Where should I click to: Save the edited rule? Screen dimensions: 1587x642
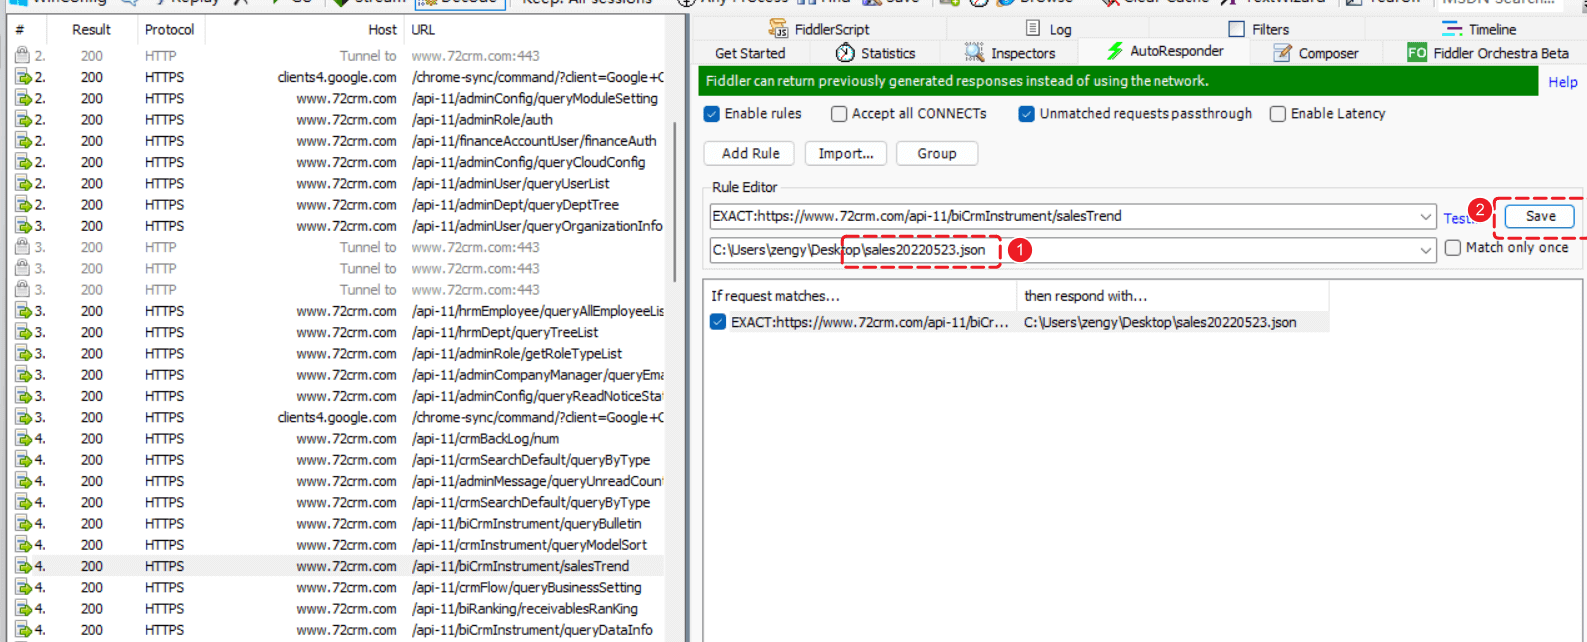(x=1540, y=216)
